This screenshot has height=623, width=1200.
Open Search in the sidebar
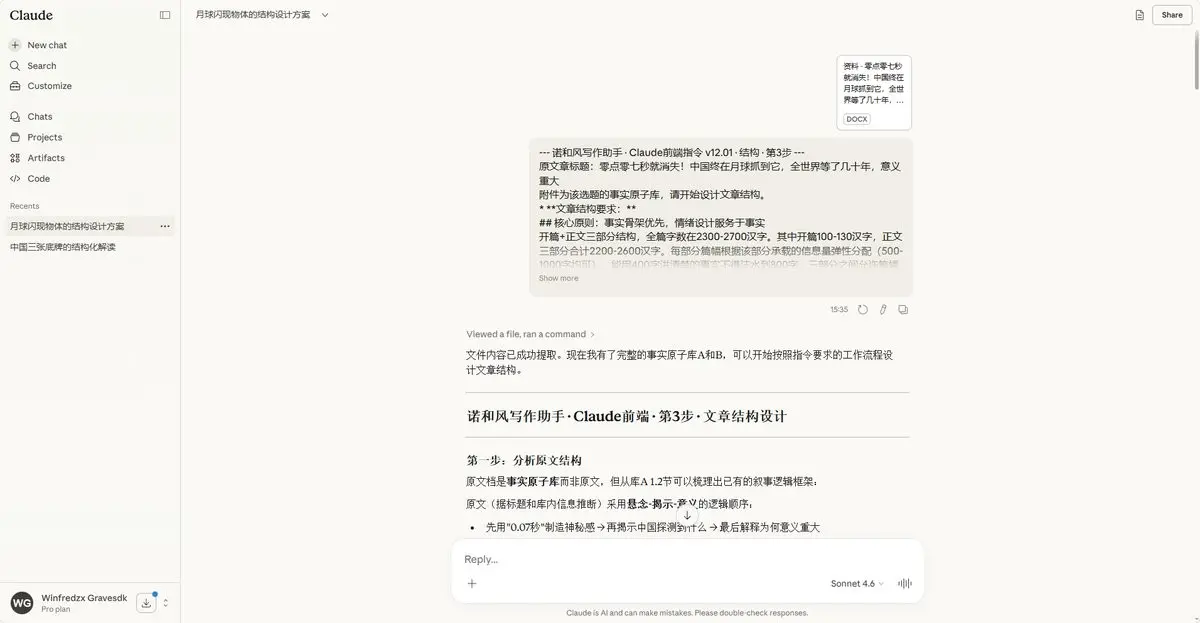coord(42,66)
